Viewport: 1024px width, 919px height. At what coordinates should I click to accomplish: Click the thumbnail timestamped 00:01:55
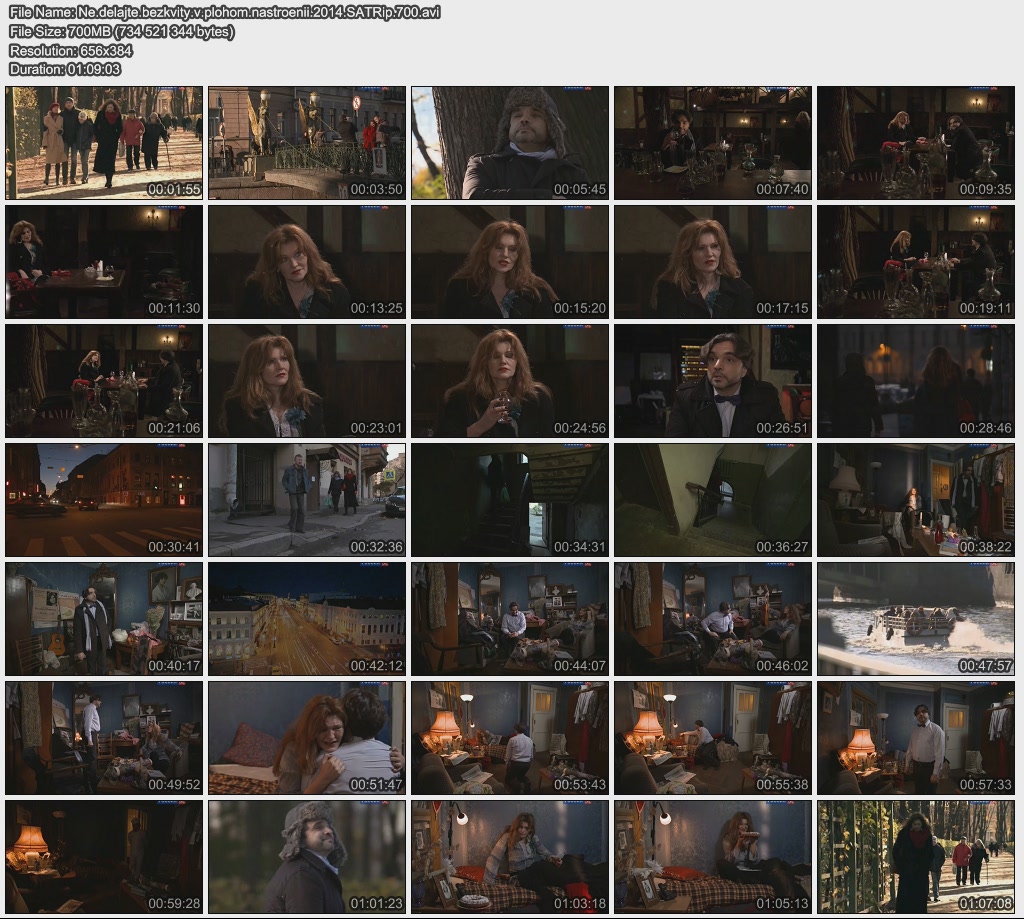pyautogui.click(x=104, y=143)
